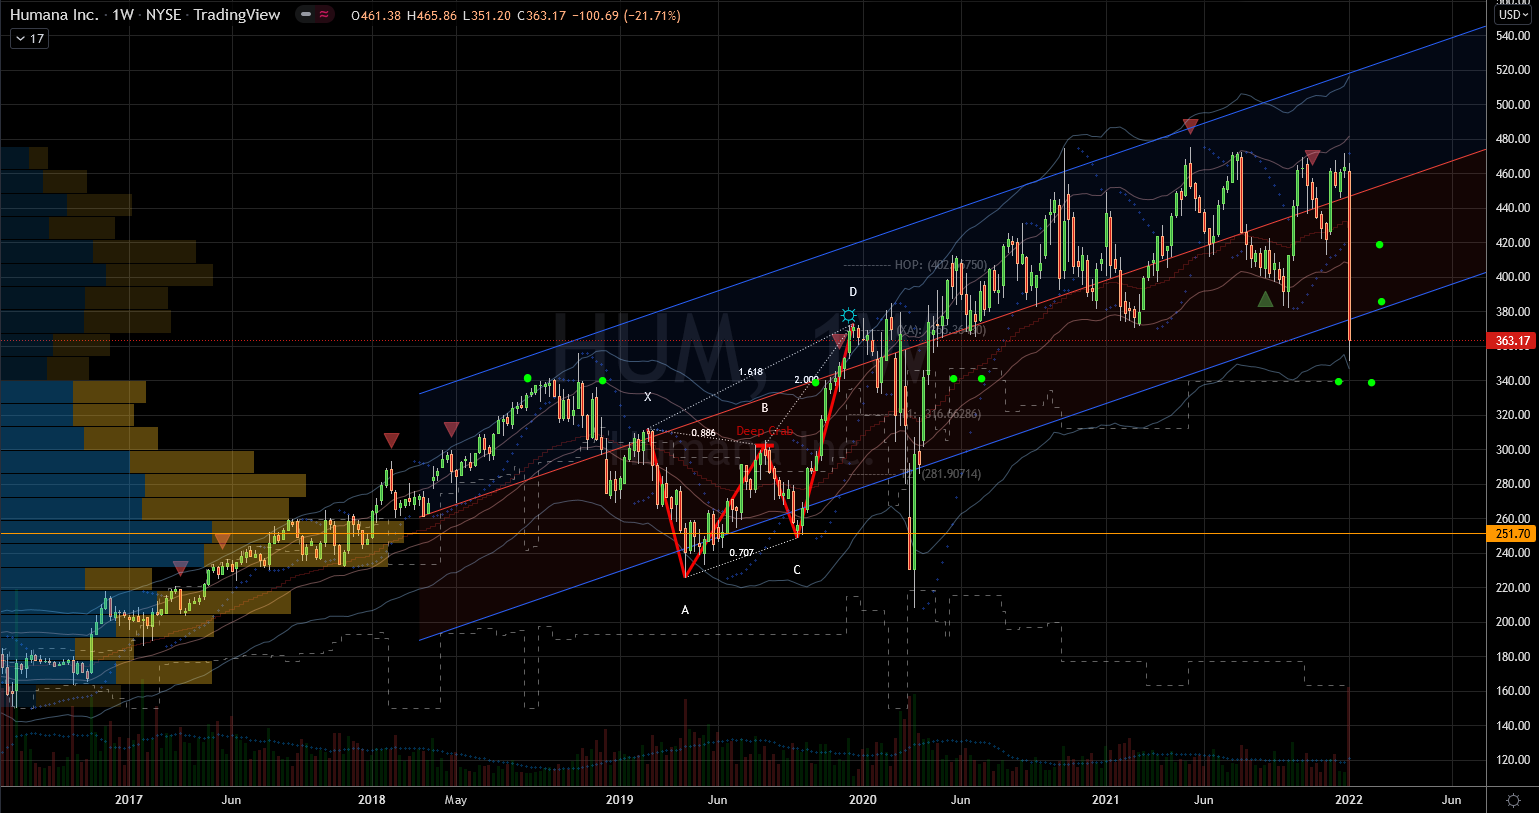This screenshot has height=813, width=1539.
Task: Open chart settings gear icon
Action: click(1514, 800)
